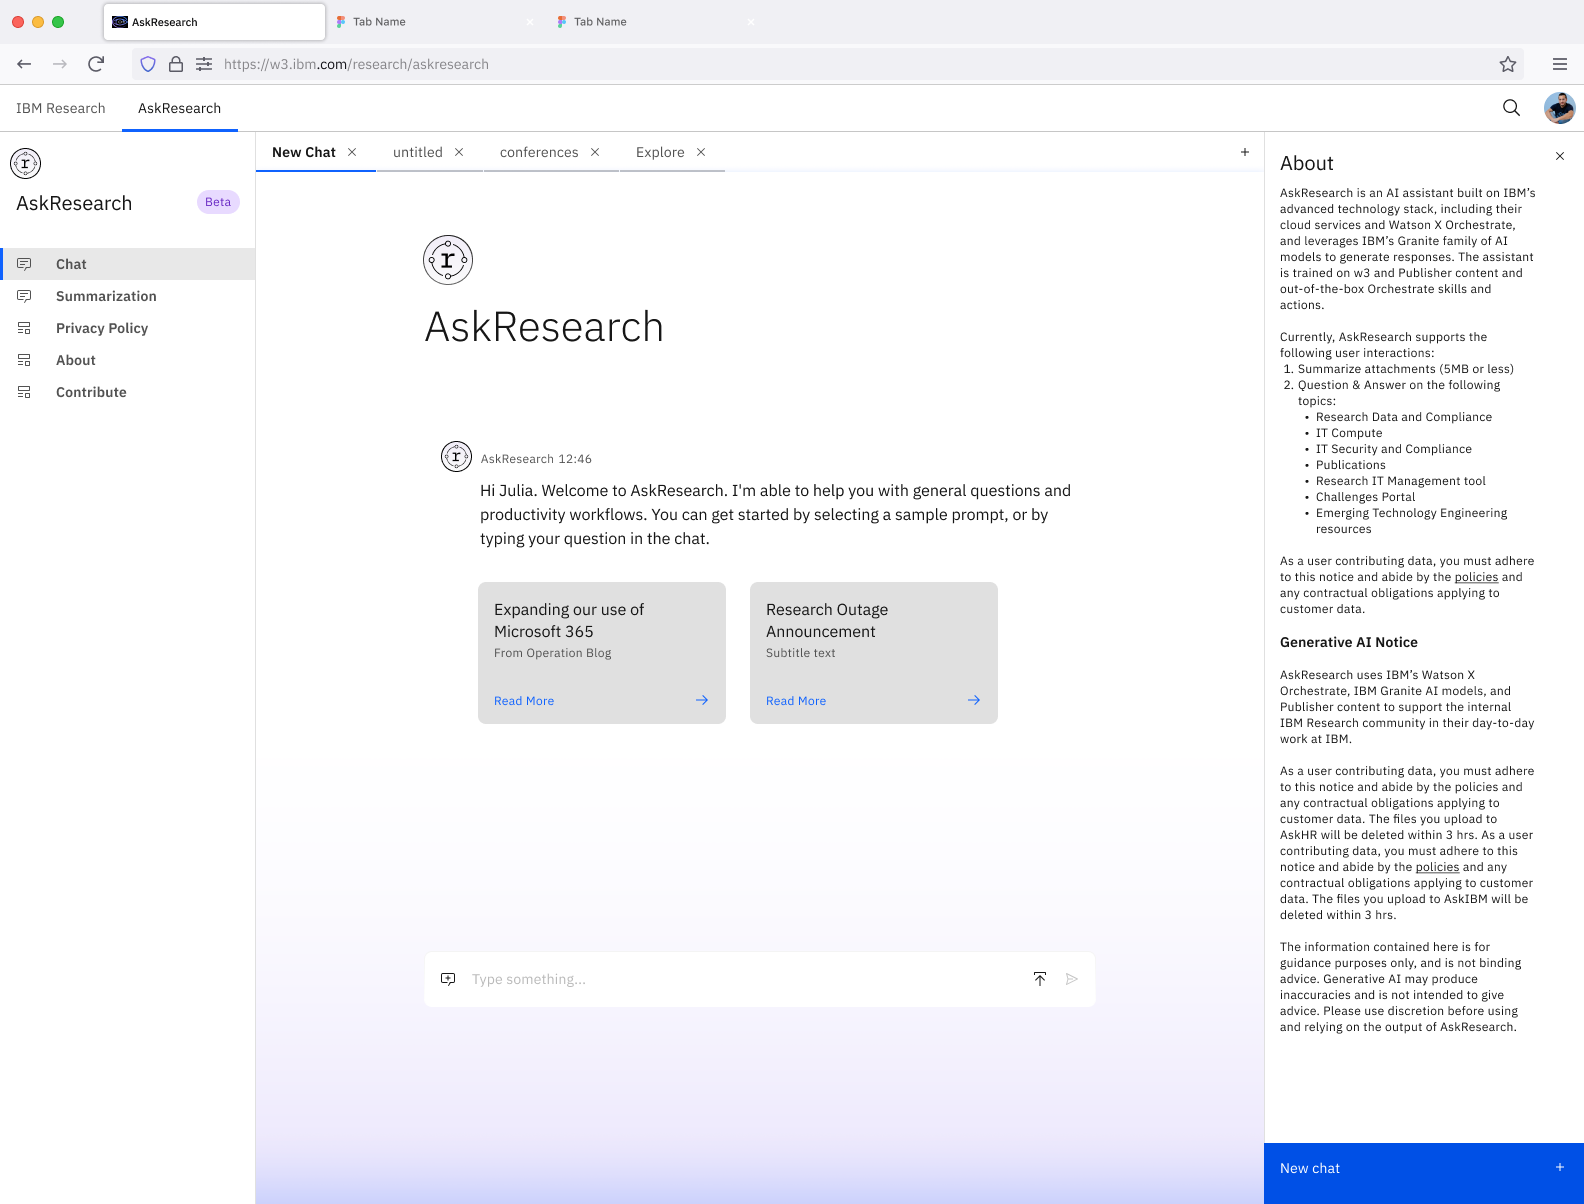This screenshot has width=1584, height=1204.
Task: Click the AskResearch message avatar
Action: pos(456,456)
